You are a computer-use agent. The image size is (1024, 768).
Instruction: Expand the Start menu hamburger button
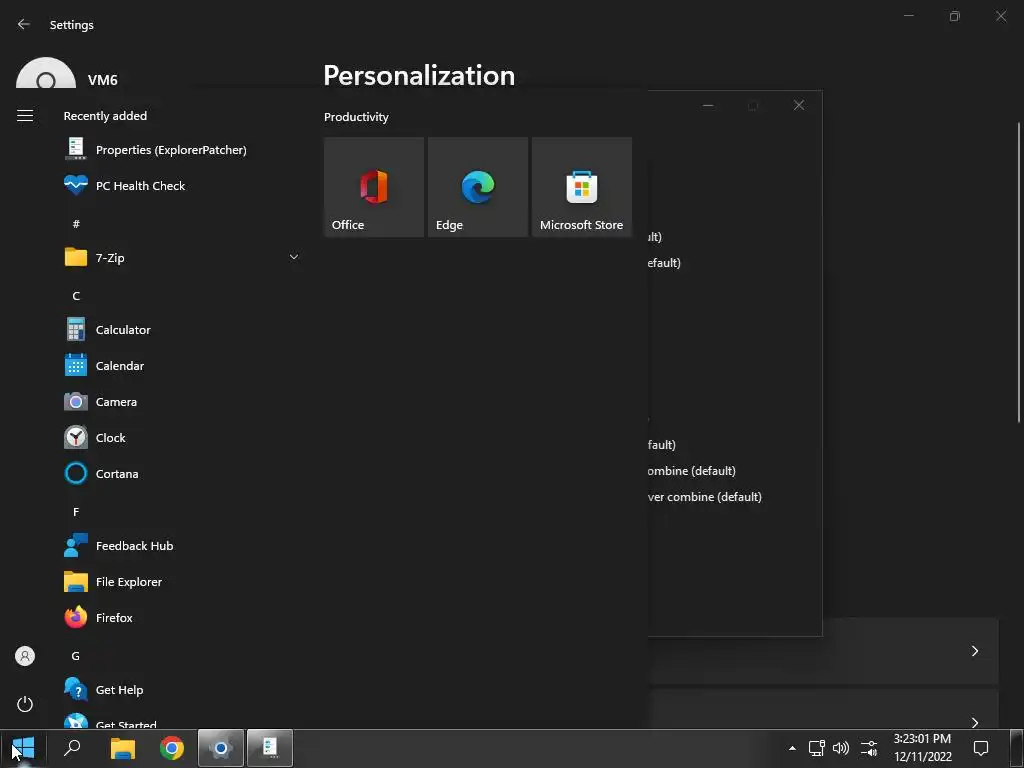pyautogui.click(x=25, y=116)
